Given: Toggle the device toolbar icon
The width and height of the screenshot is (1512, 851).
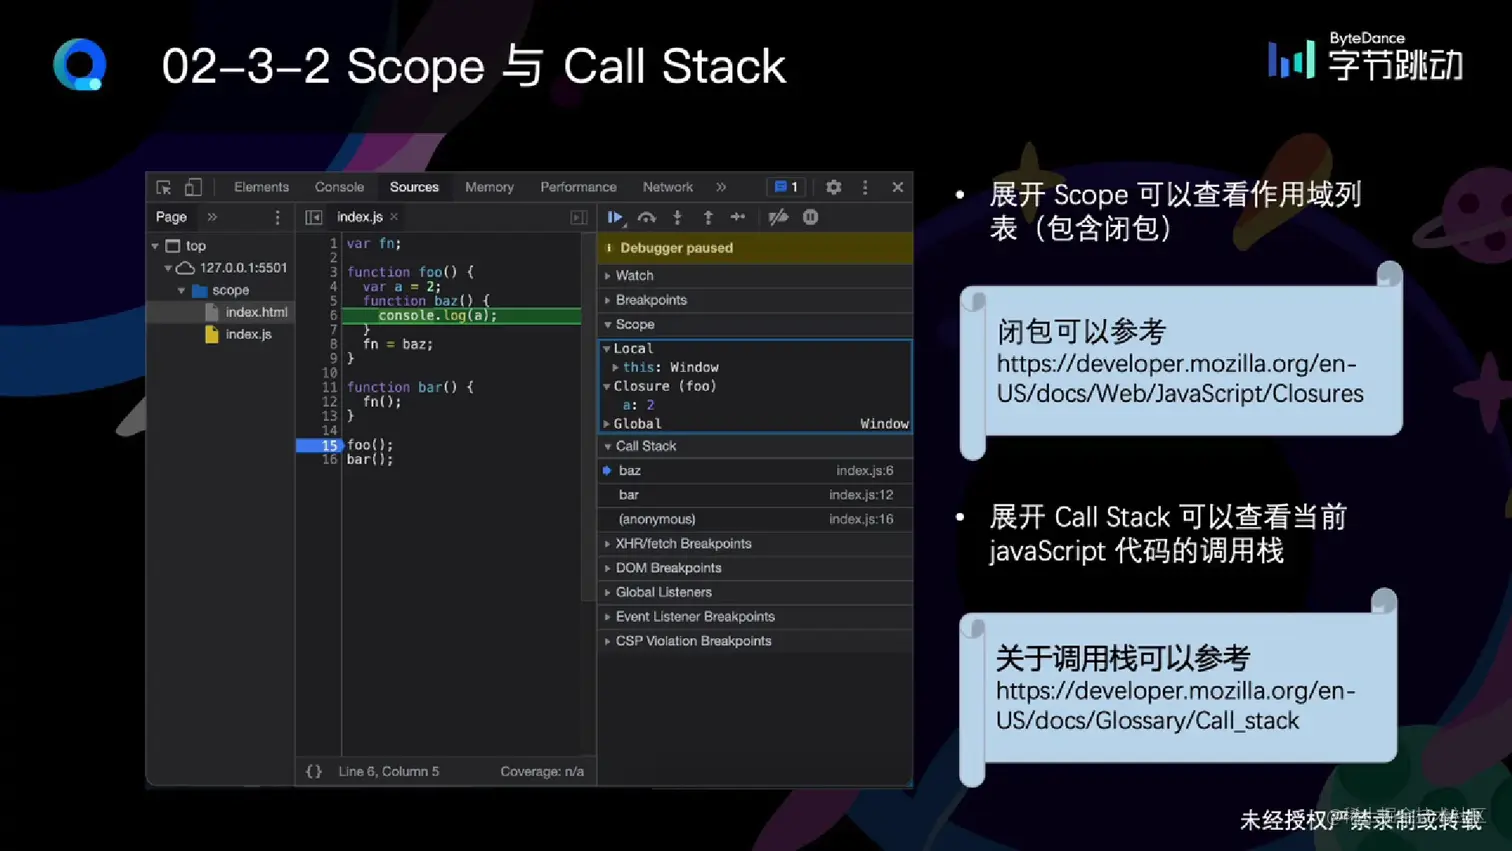Looking at the screenshot, I should coord(193,187).
